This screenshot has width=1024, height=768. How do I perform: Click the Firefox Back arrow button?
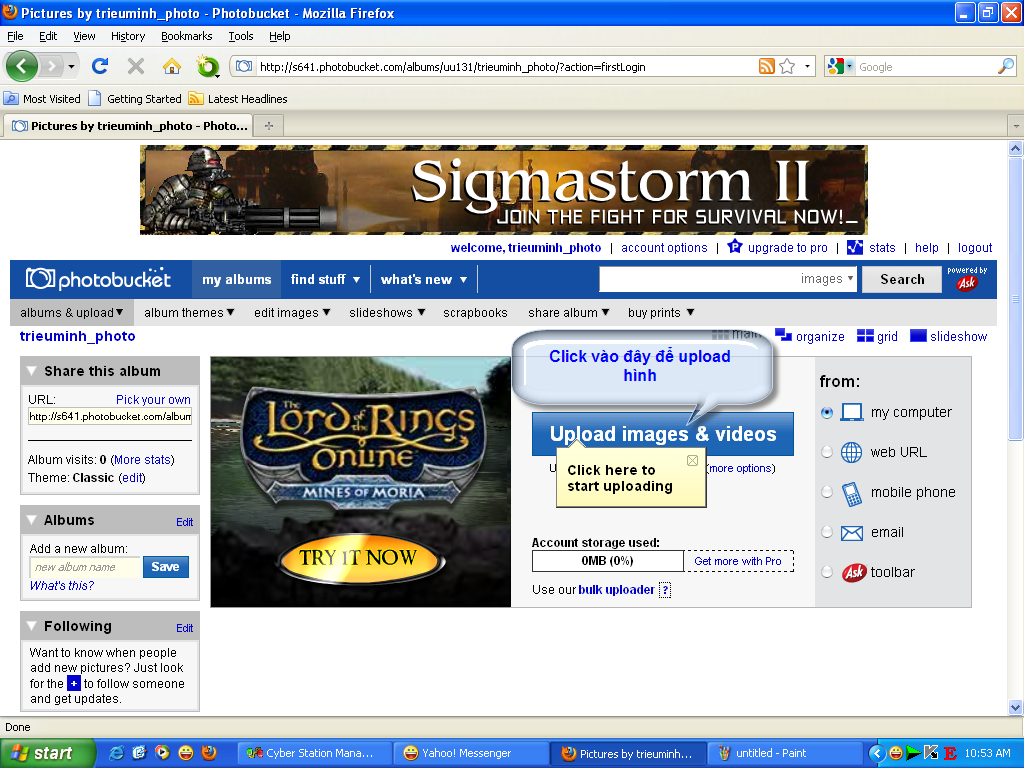[22, 66]
